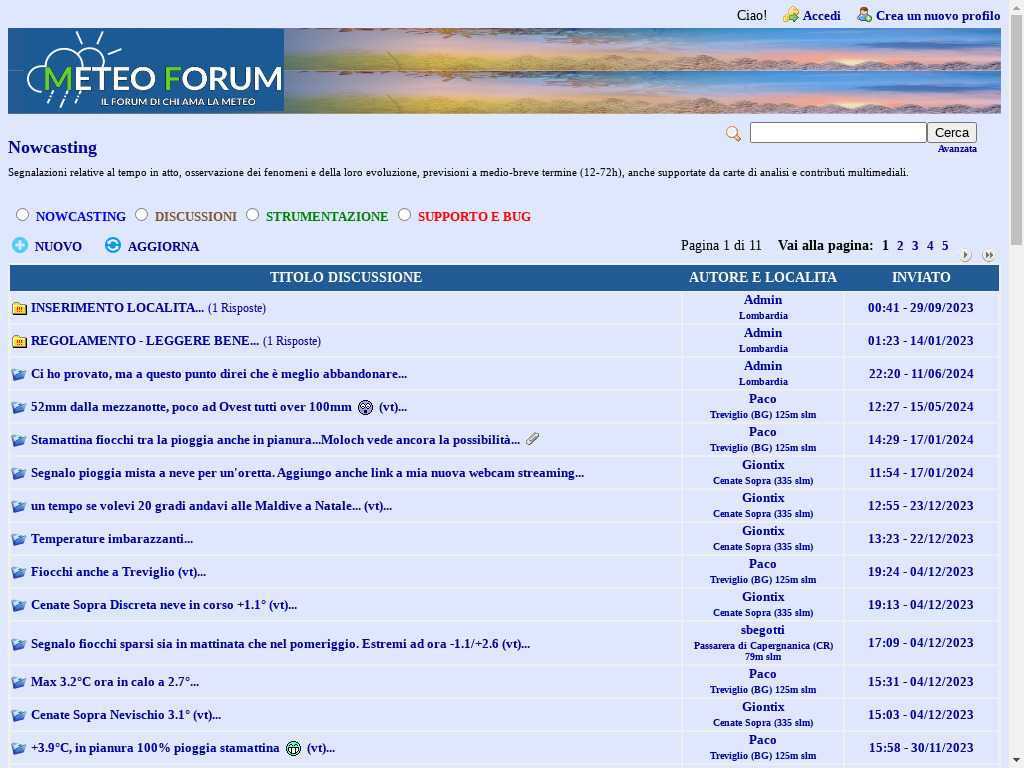Select the Nowcasting radio button

pyautogui.click(x=22, y=215)
